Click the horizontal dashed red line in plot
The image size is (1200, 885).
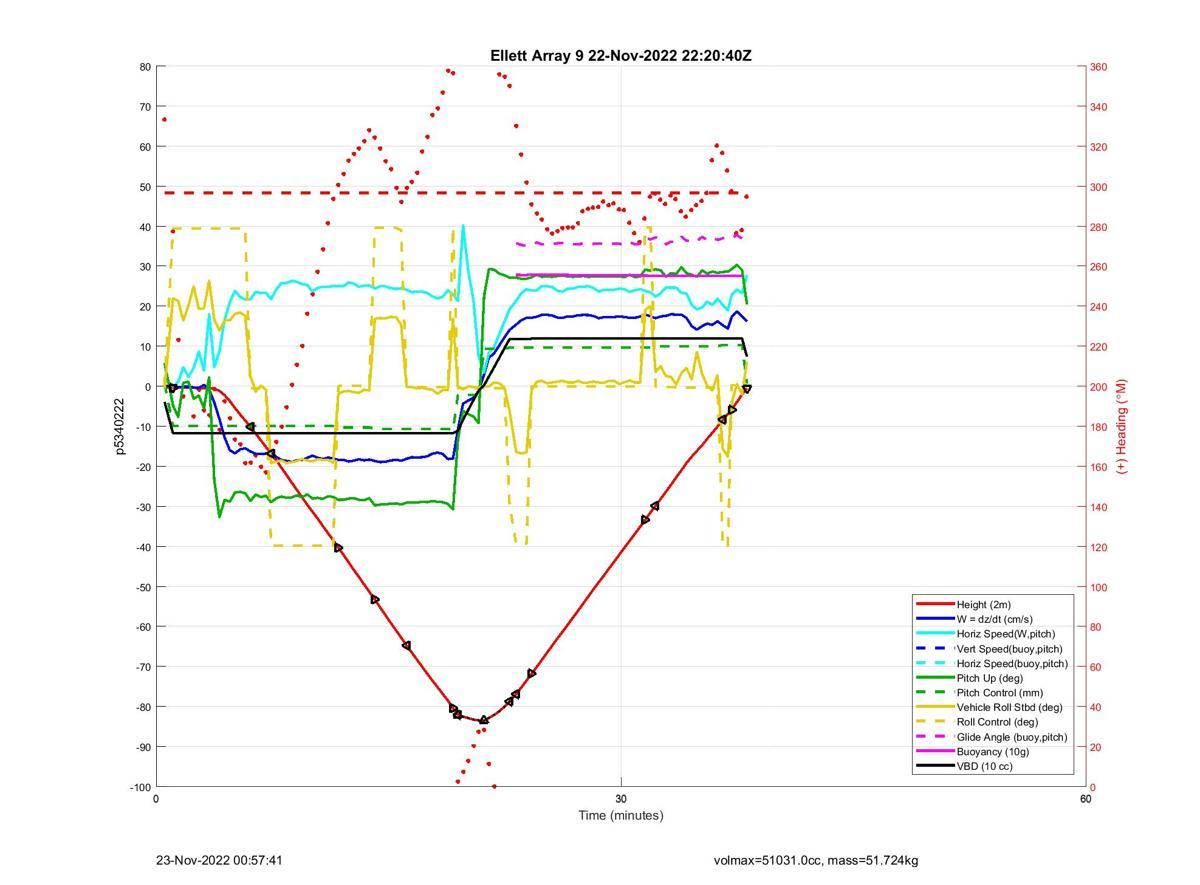pos(455,193)
